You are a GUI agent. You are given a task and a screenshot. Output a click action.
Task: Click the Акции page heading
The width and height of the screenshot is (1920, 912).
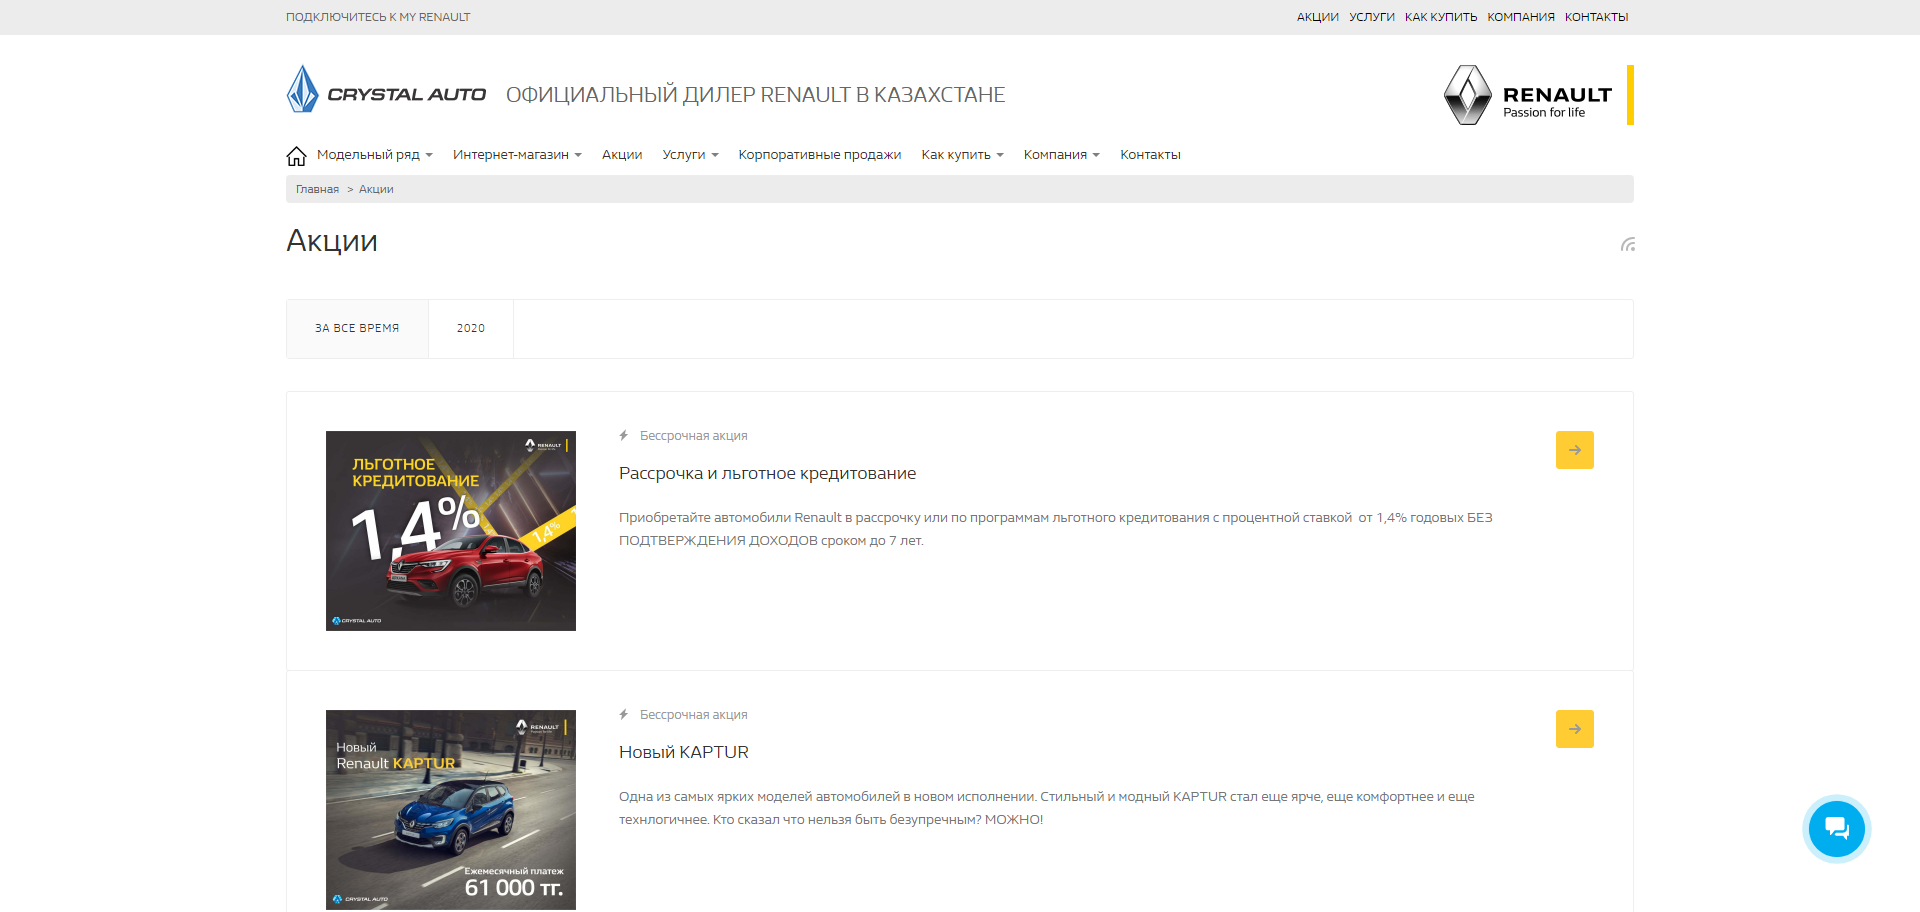pos(332,241)
